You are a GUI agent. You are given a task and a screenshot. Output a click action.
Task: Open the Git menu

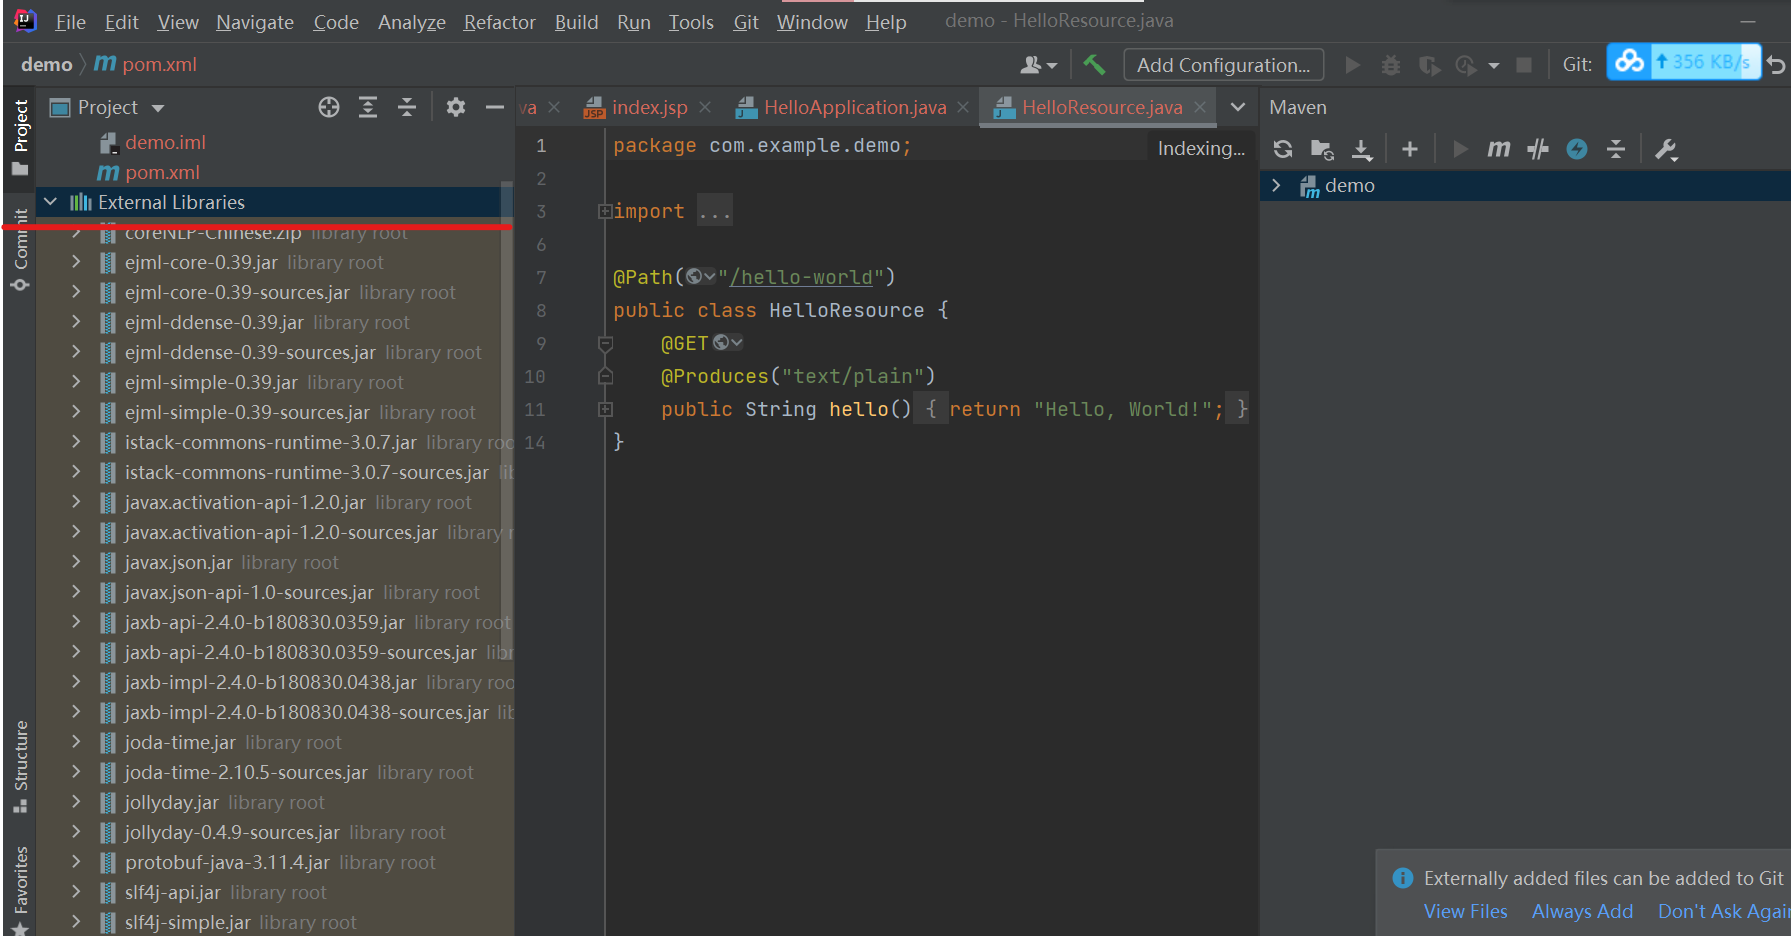(x=746, y=22)
